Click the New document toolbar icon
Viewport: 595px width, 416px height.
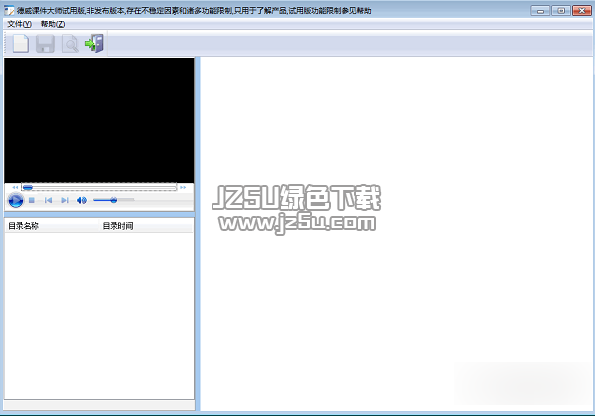click(x=21, y=44)
